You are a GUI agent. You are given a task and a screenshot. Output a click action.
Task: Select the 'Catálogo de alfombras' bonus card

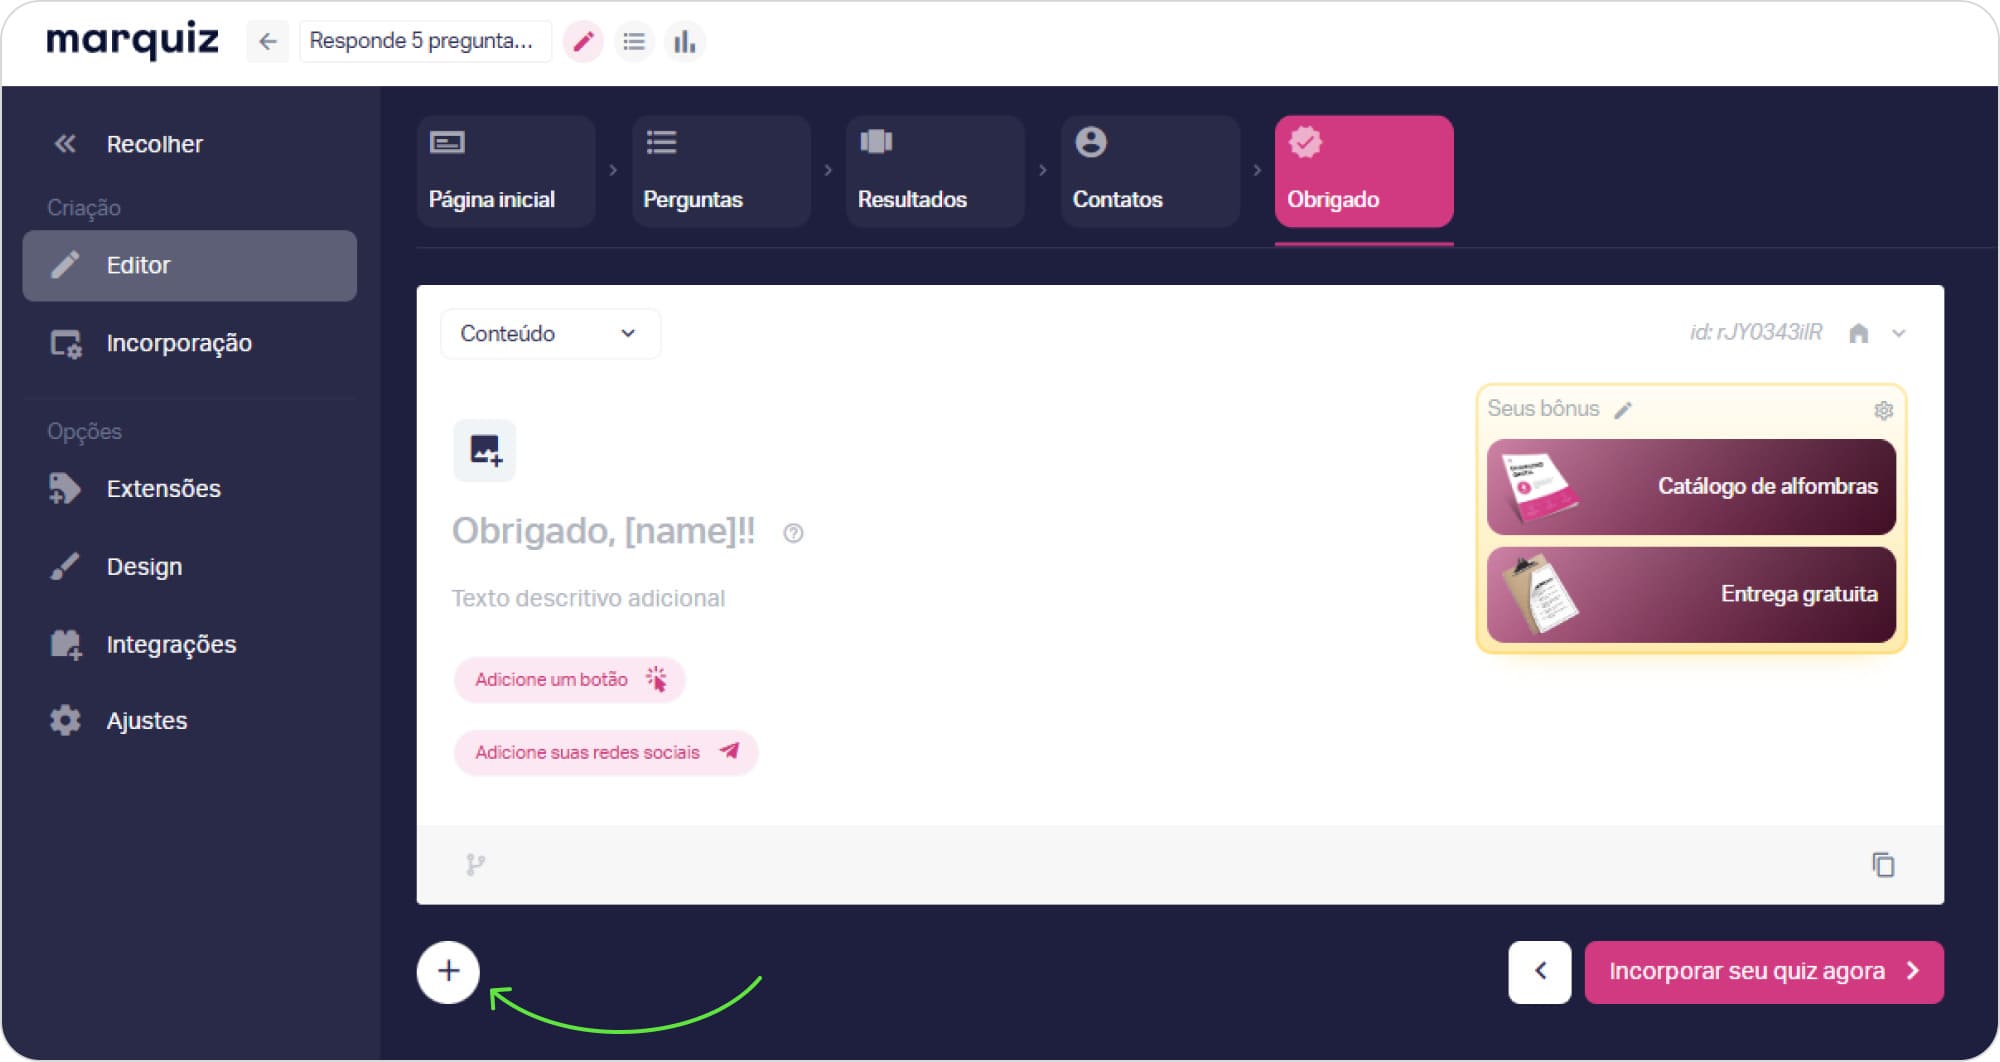pos(1691,487)
